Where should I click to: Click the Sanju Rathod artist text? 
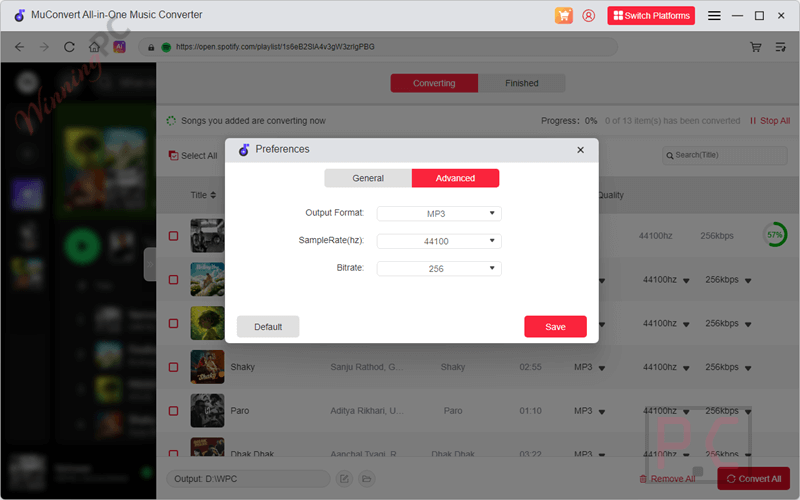pos(366,367)
